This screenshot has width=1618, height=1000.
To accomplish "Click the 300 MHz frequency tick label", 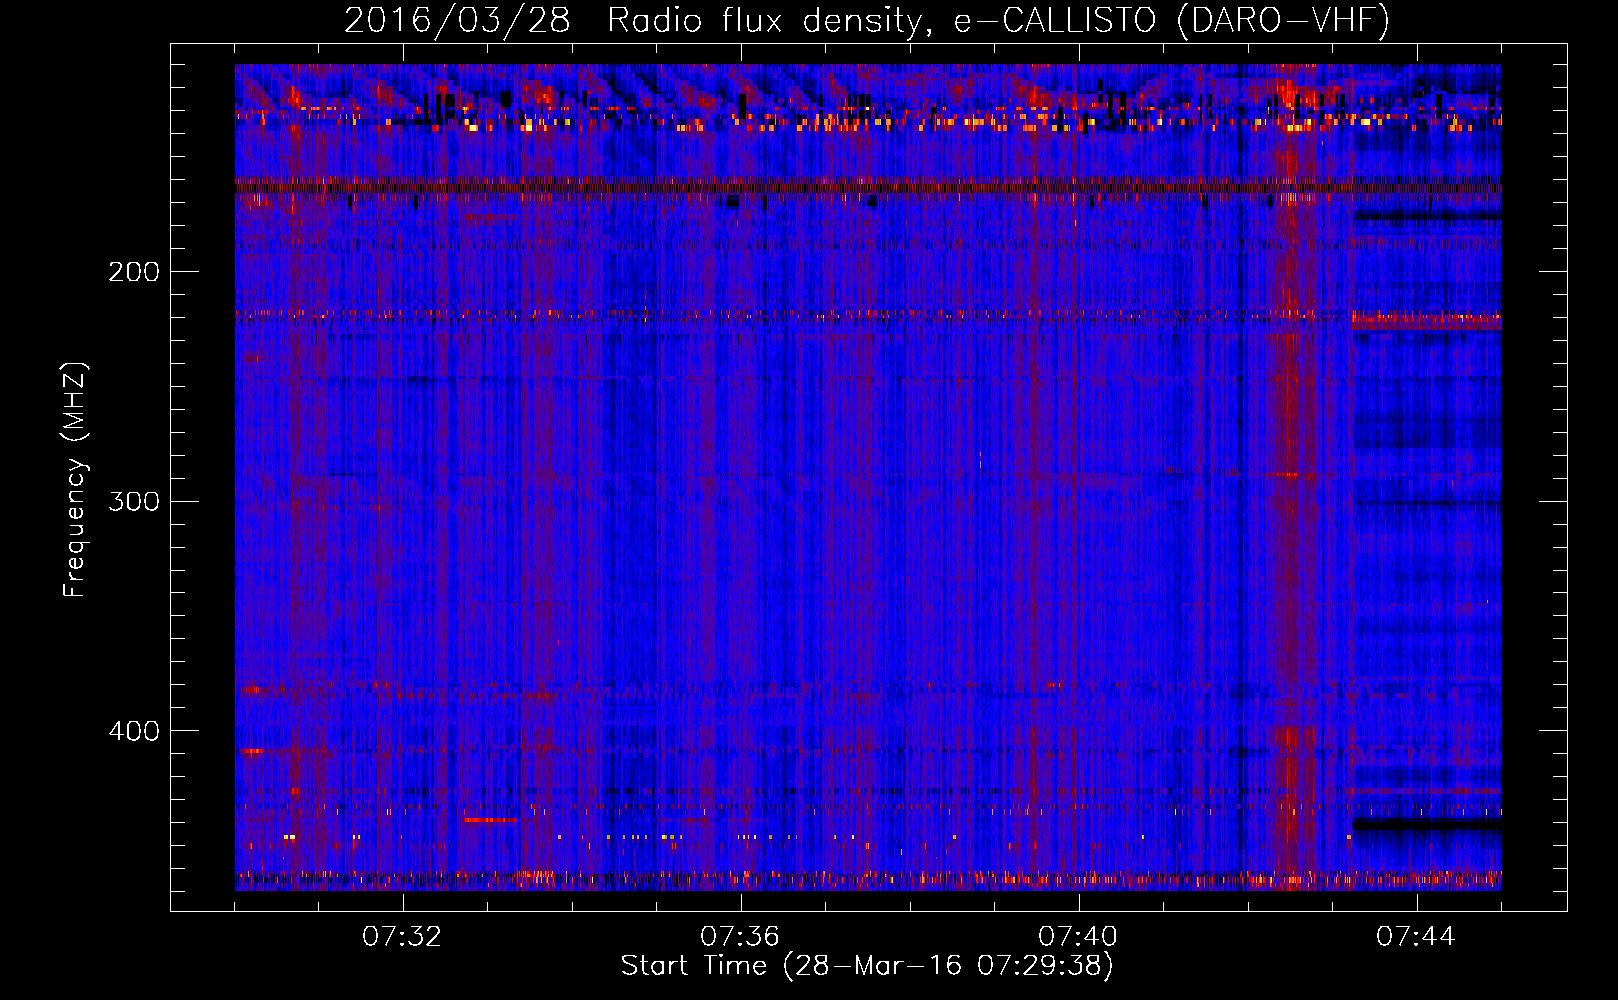I will (134, 501).
